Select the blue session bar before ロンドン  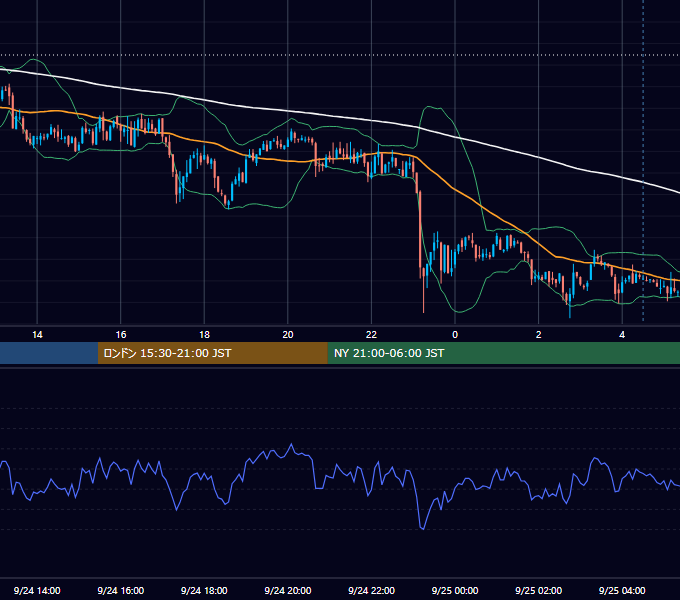[x=49, y=353]
